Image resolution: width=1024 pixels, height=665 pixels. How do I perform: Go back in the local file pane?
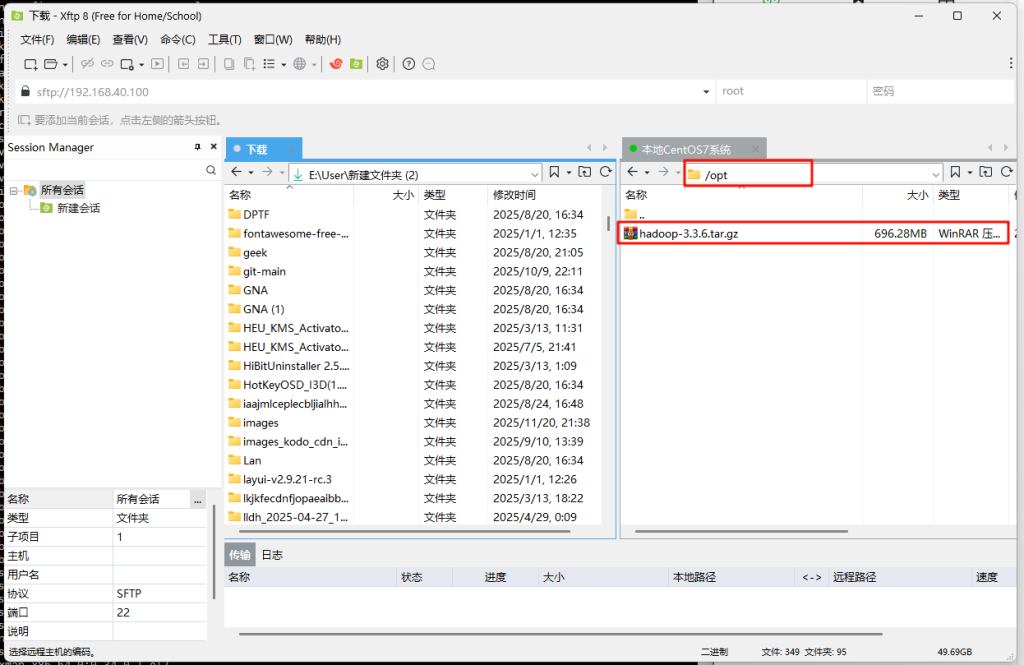click(235, 171)
